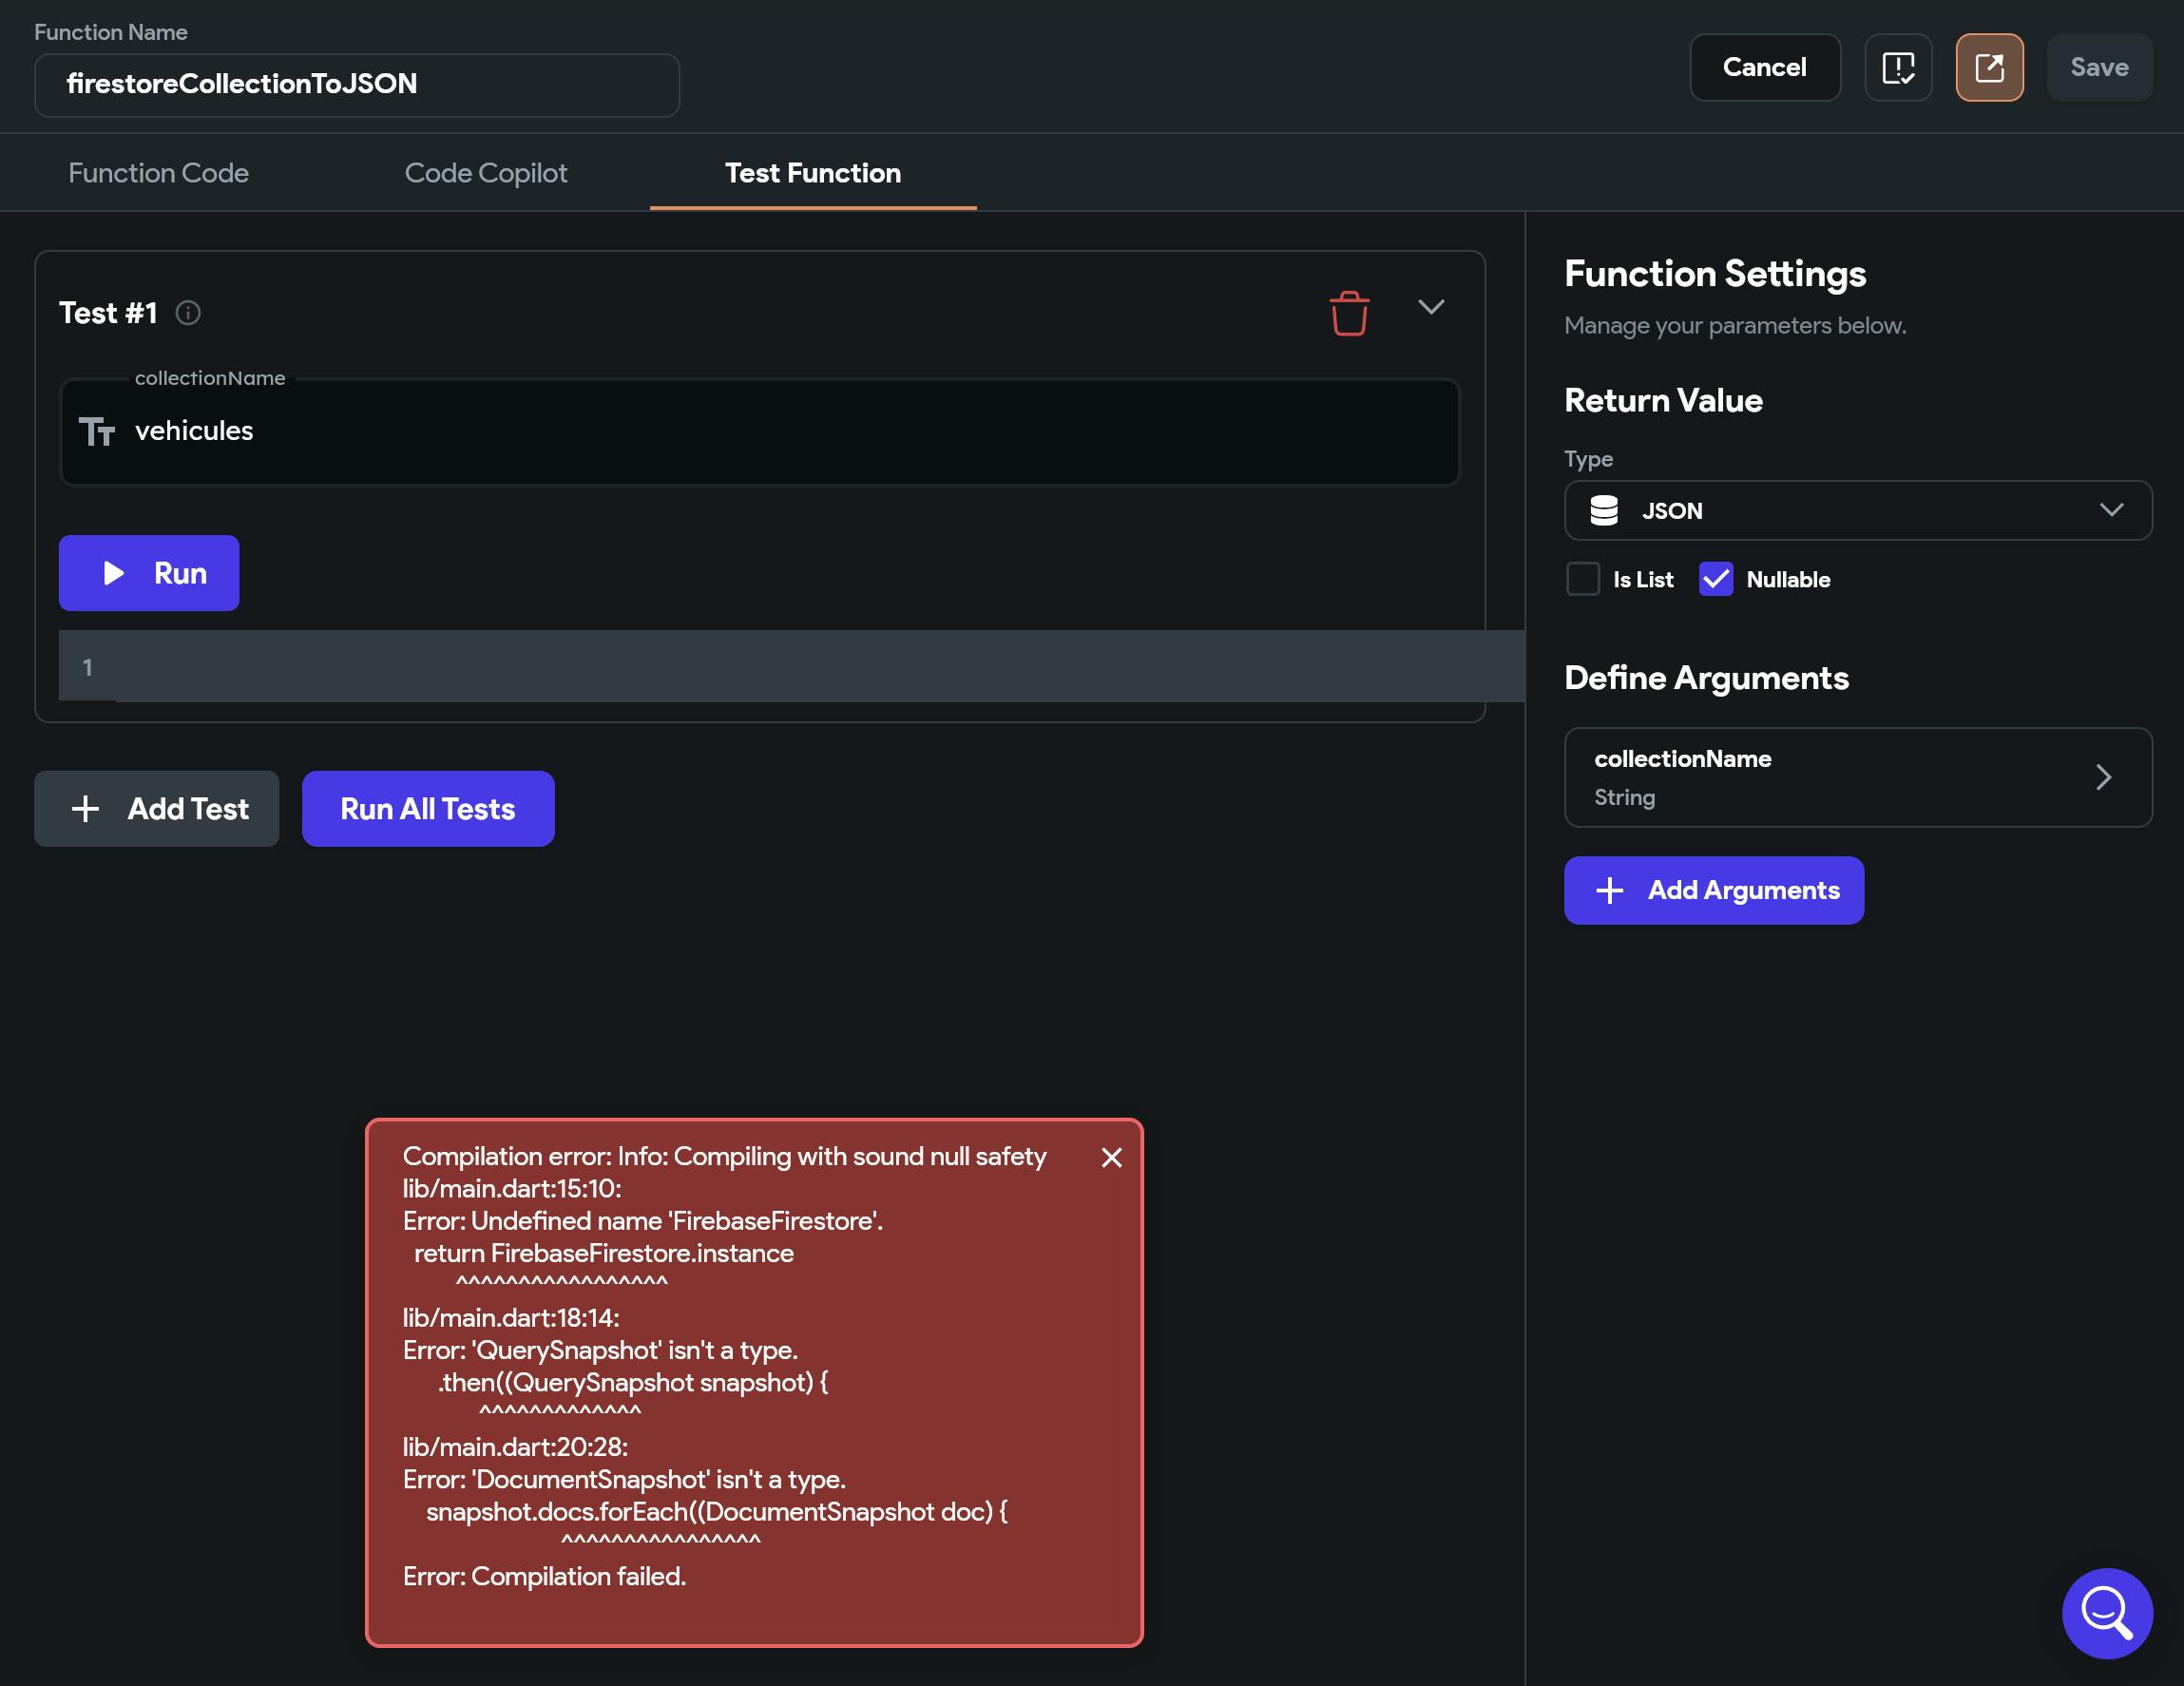The height and width of the screenshot is (1686, 2184).
Task: Click the info icon beside Test #1
Action: tap(188, 313)
